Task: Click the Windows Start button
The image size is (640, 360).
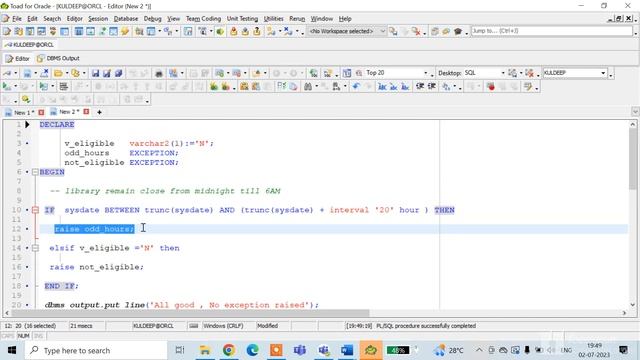Action: tap(12, 350)
